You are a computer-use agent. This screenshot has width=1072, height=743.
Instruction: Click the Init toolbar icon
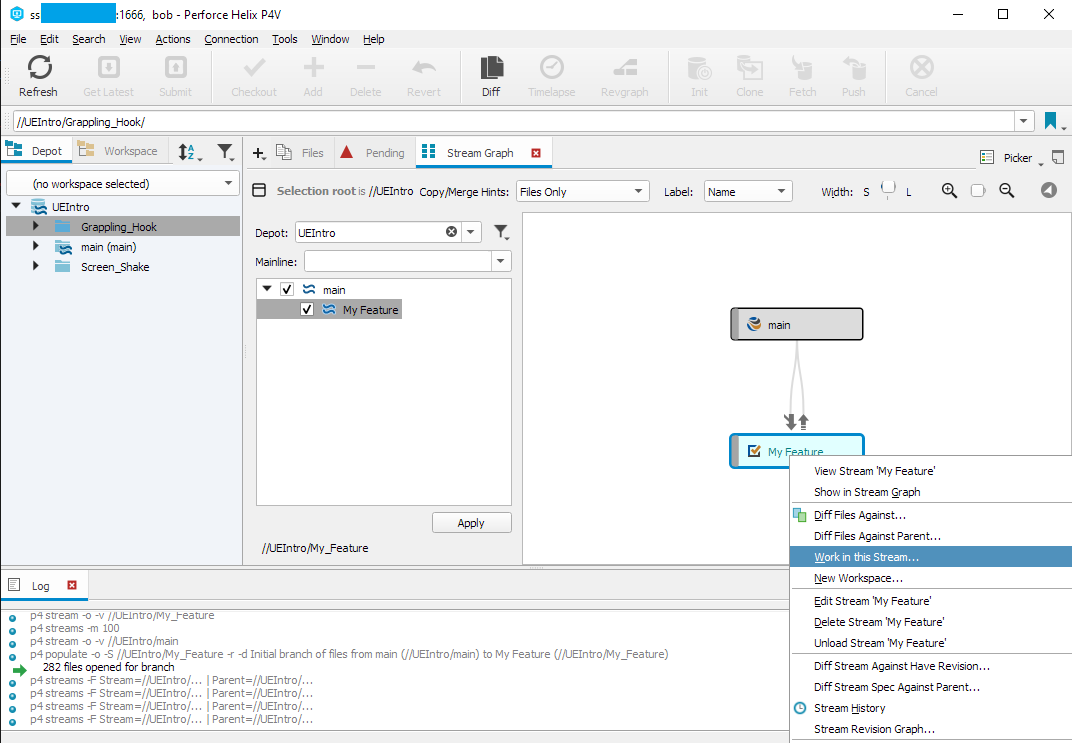tap(699, 75)
